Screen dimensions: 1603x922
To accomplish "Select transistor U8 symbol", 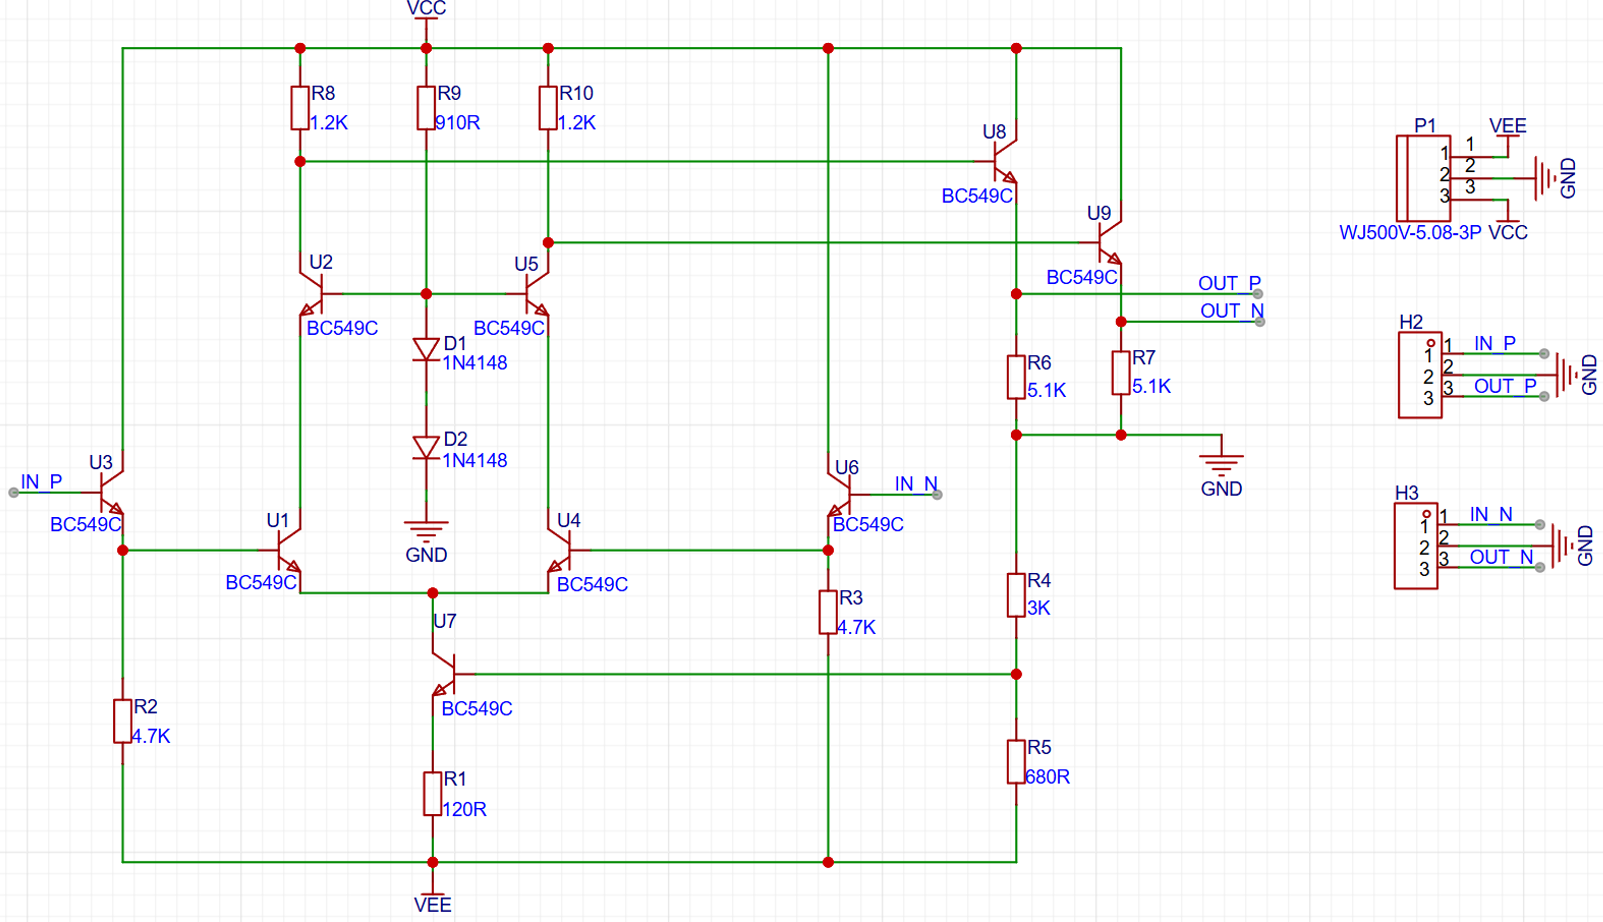I will click(1005, 161).
